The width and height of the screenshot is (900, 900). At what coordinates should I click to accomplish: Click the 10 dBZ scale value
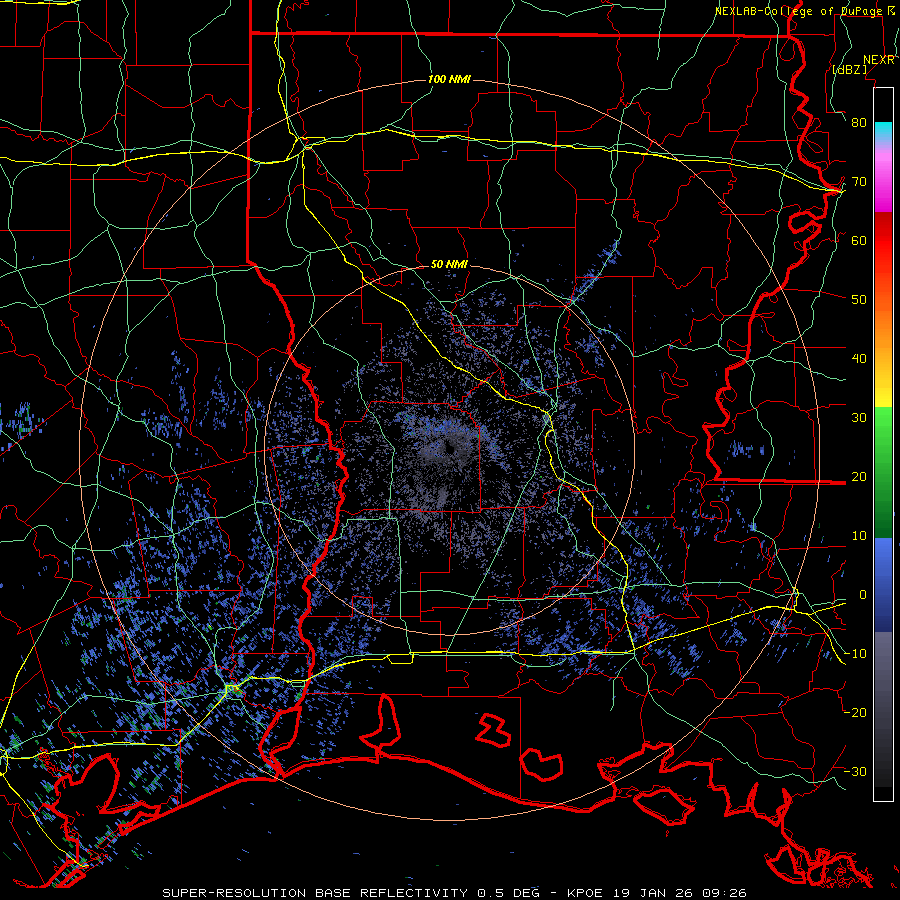[x=859, y=536]
